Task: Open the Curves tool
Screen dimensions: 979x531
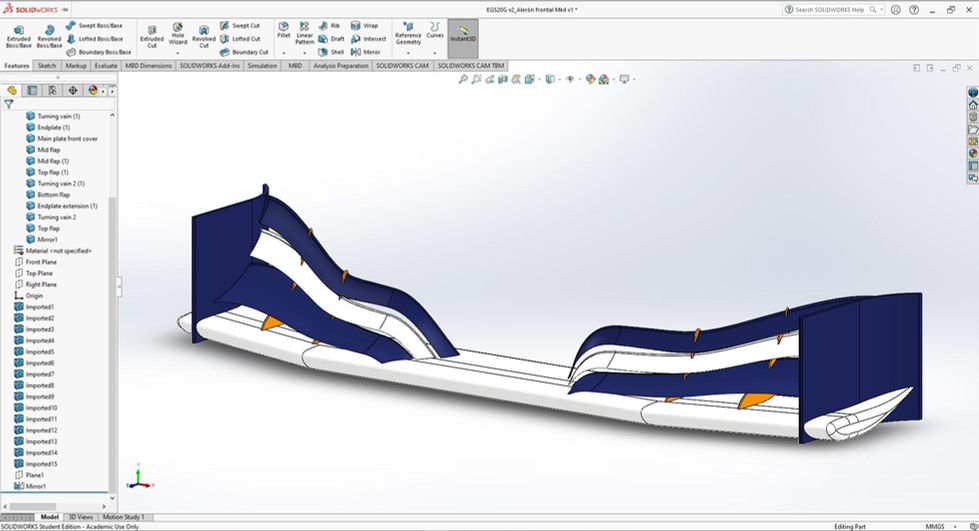Action: click(435, 31)
